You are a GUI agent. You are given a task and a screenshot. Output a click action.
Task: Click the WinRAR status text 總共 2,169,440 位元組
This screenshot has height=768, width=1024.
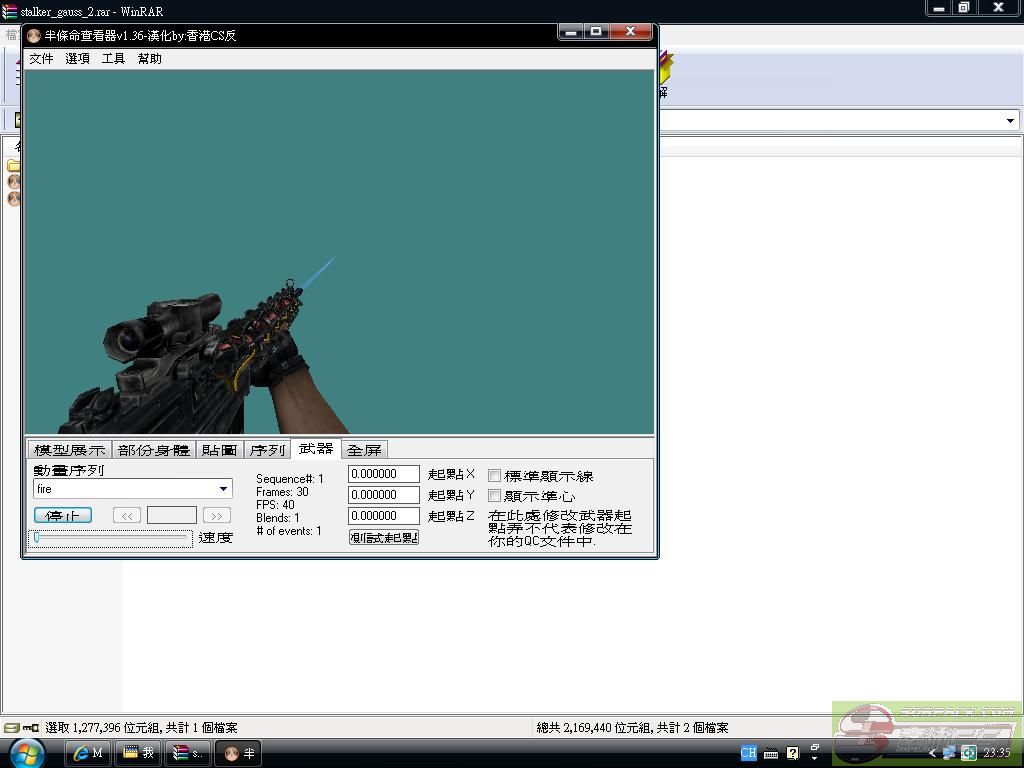pos(596,728)
